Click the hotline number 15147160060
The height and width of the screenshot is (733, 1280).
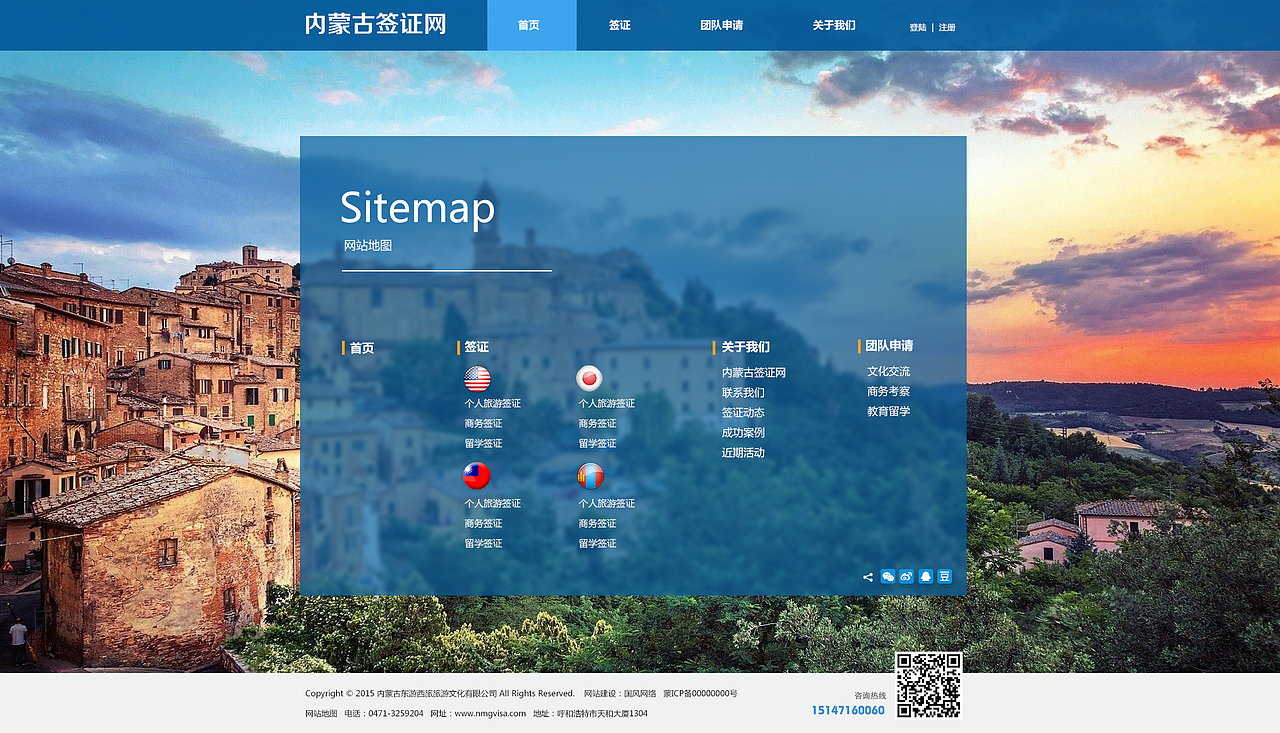(x=848, y=711)
